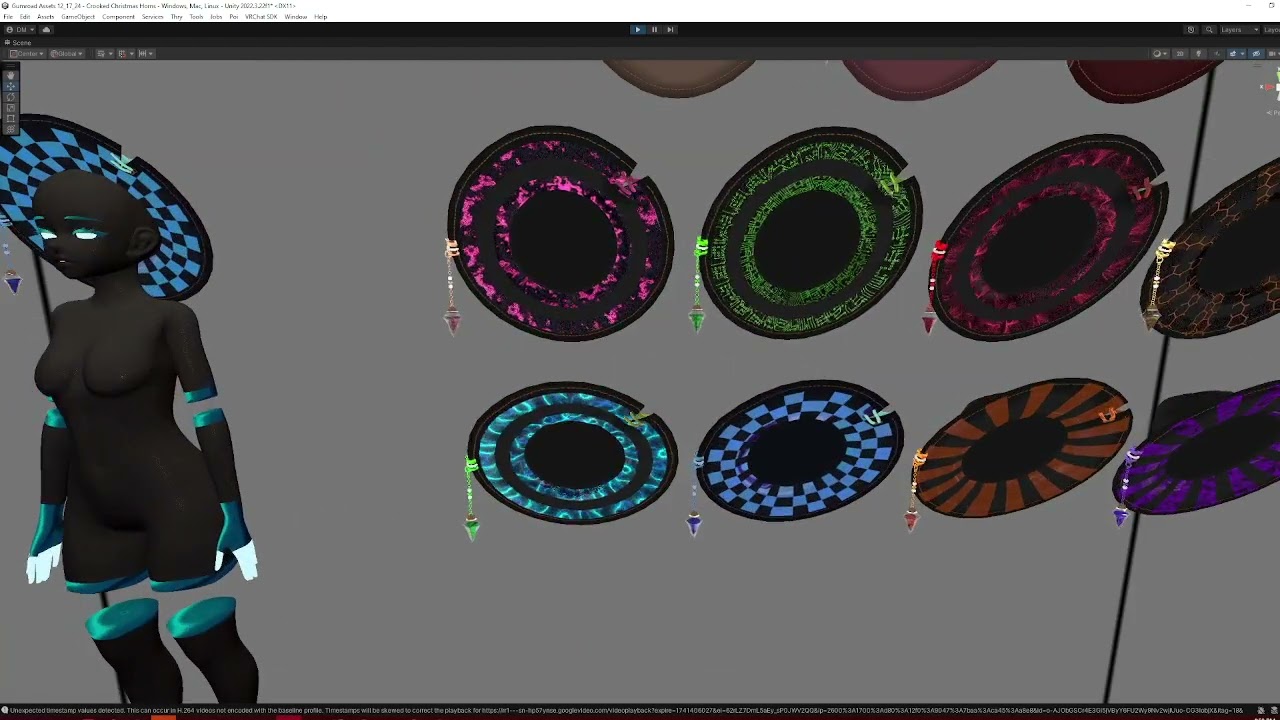Open the cloud services icon
Viewport: 1280px width, 720px height.
tap(46, 30)
